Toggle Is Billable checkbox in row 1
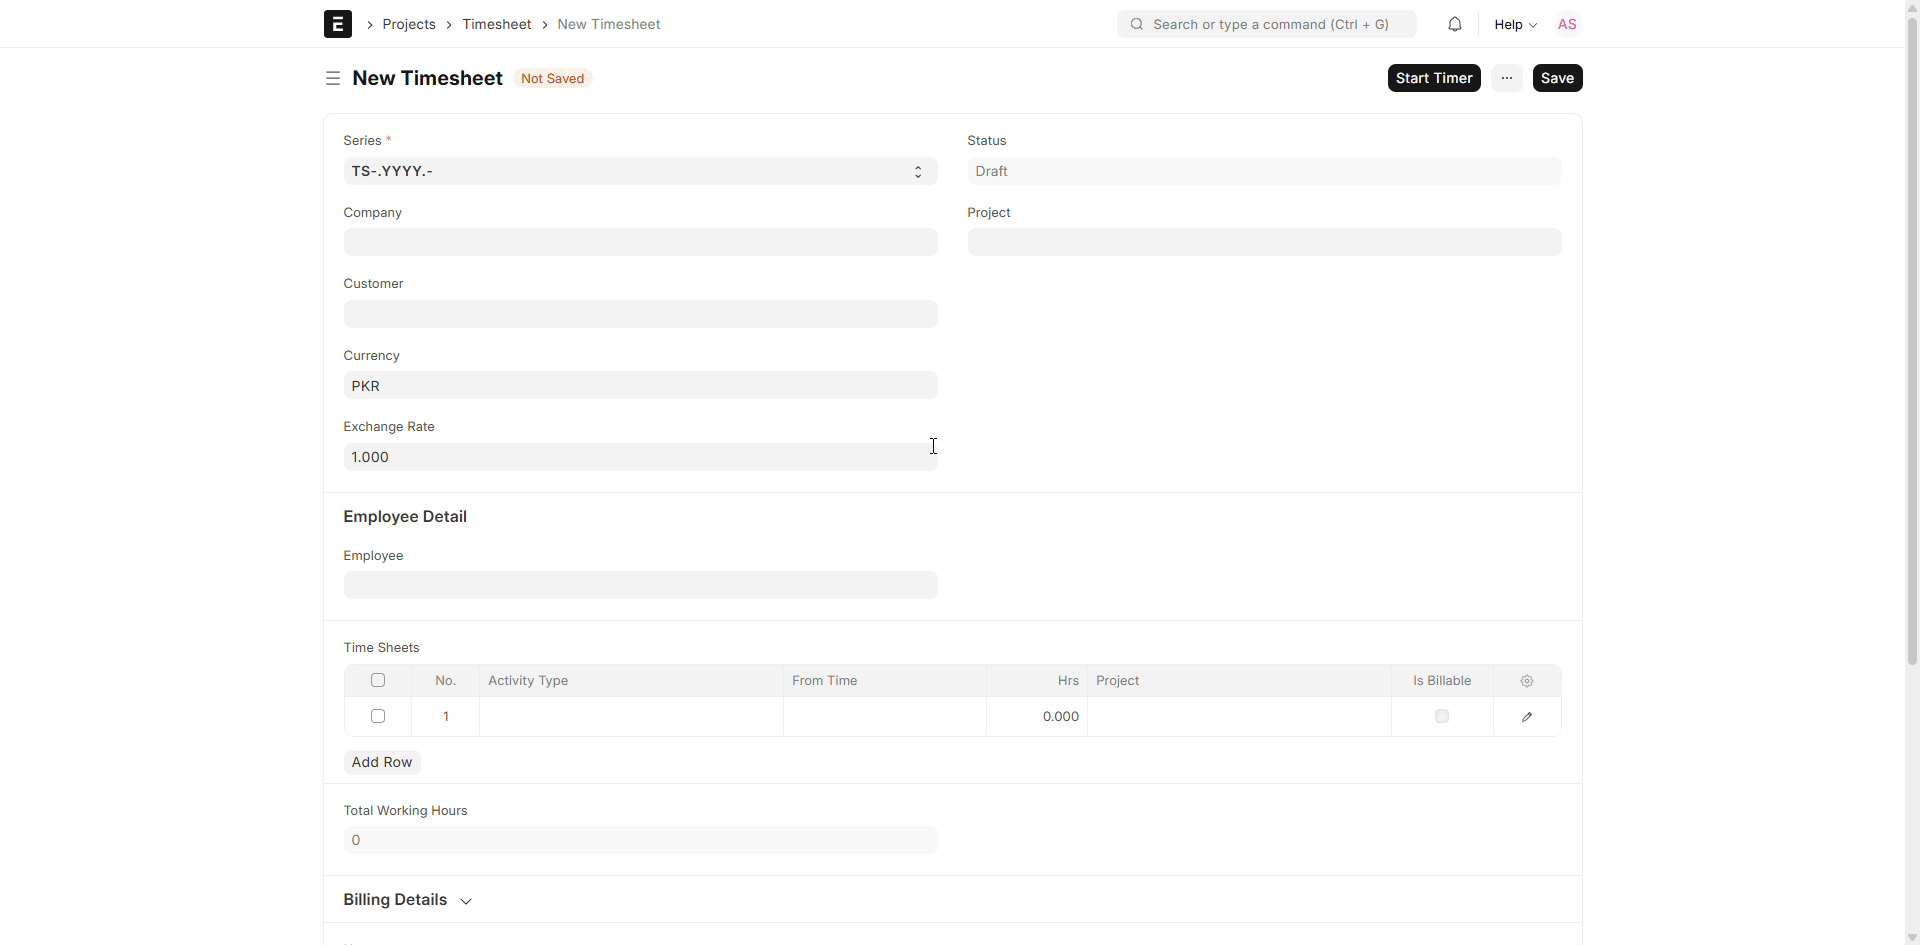The image size is (1920, 945). [x=1441, y=717]
